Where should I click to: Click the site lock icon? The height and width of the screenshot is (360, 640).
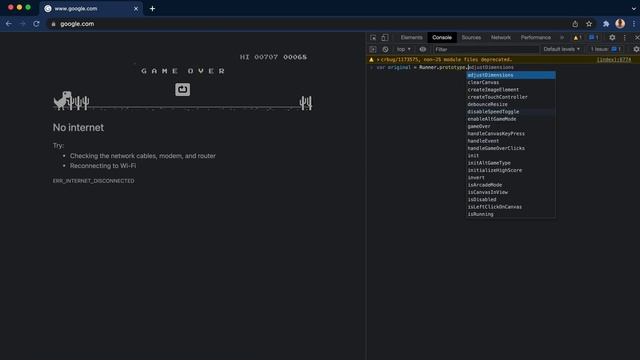click(x=53, y=24)
